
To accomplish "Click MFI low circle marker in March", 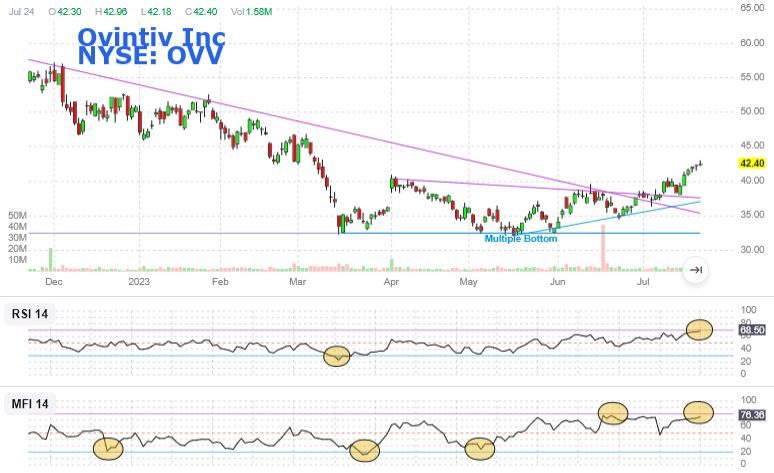I will (364, 450).
